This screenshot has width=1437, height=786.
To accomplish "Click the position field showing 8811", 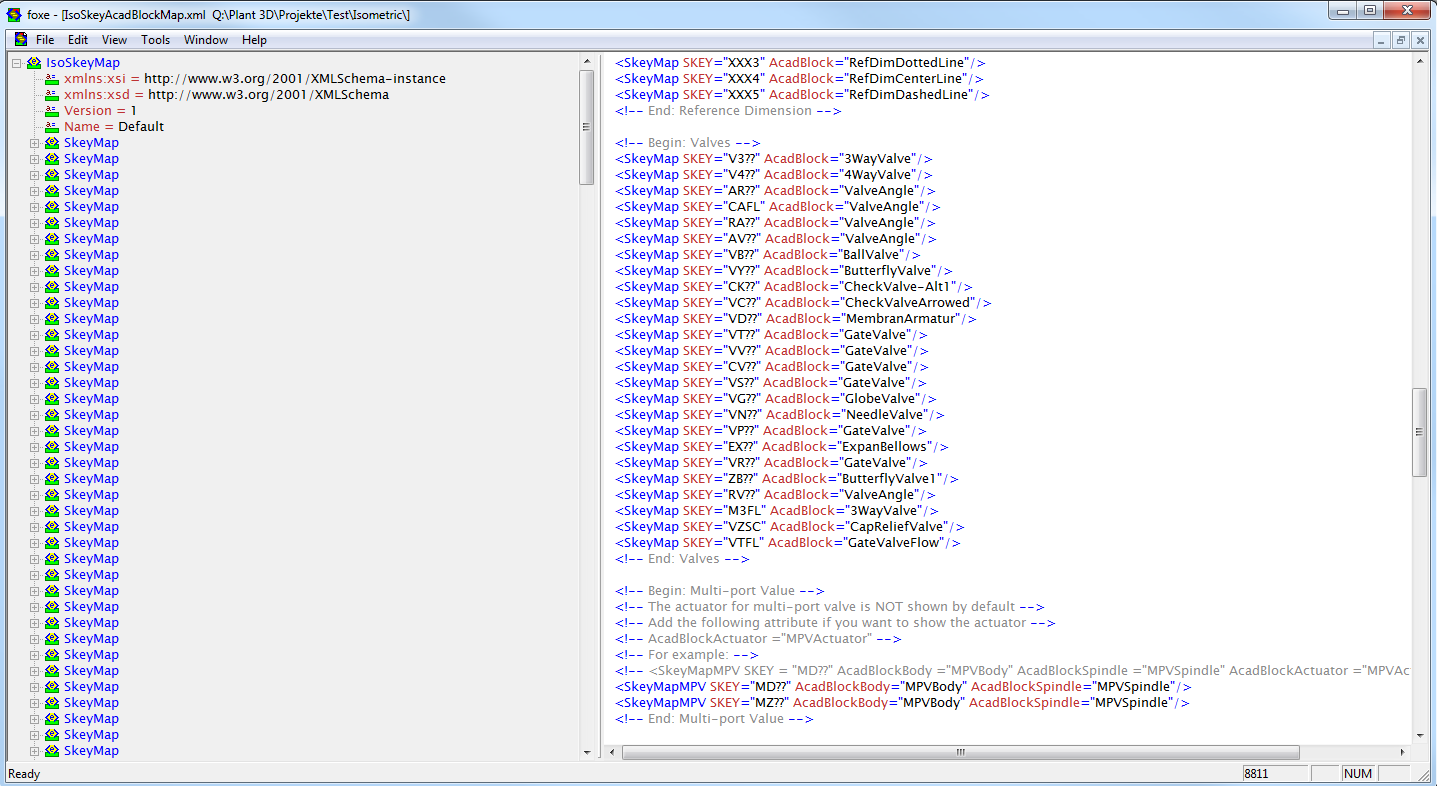I will pos(1275,772).
